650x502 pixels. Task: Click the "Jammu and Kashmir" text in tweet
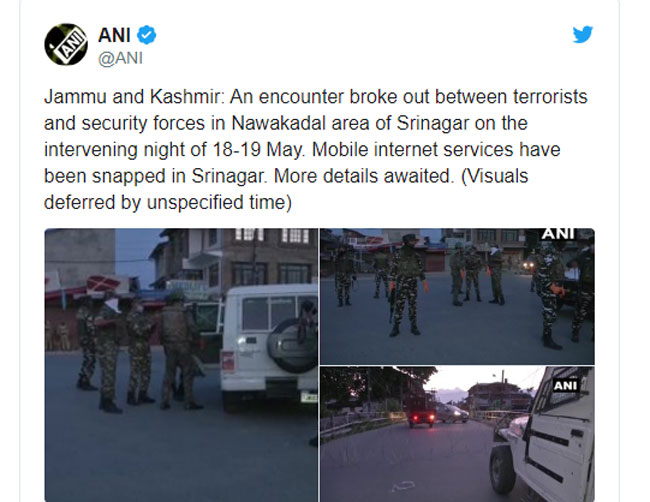click(132, 97)
